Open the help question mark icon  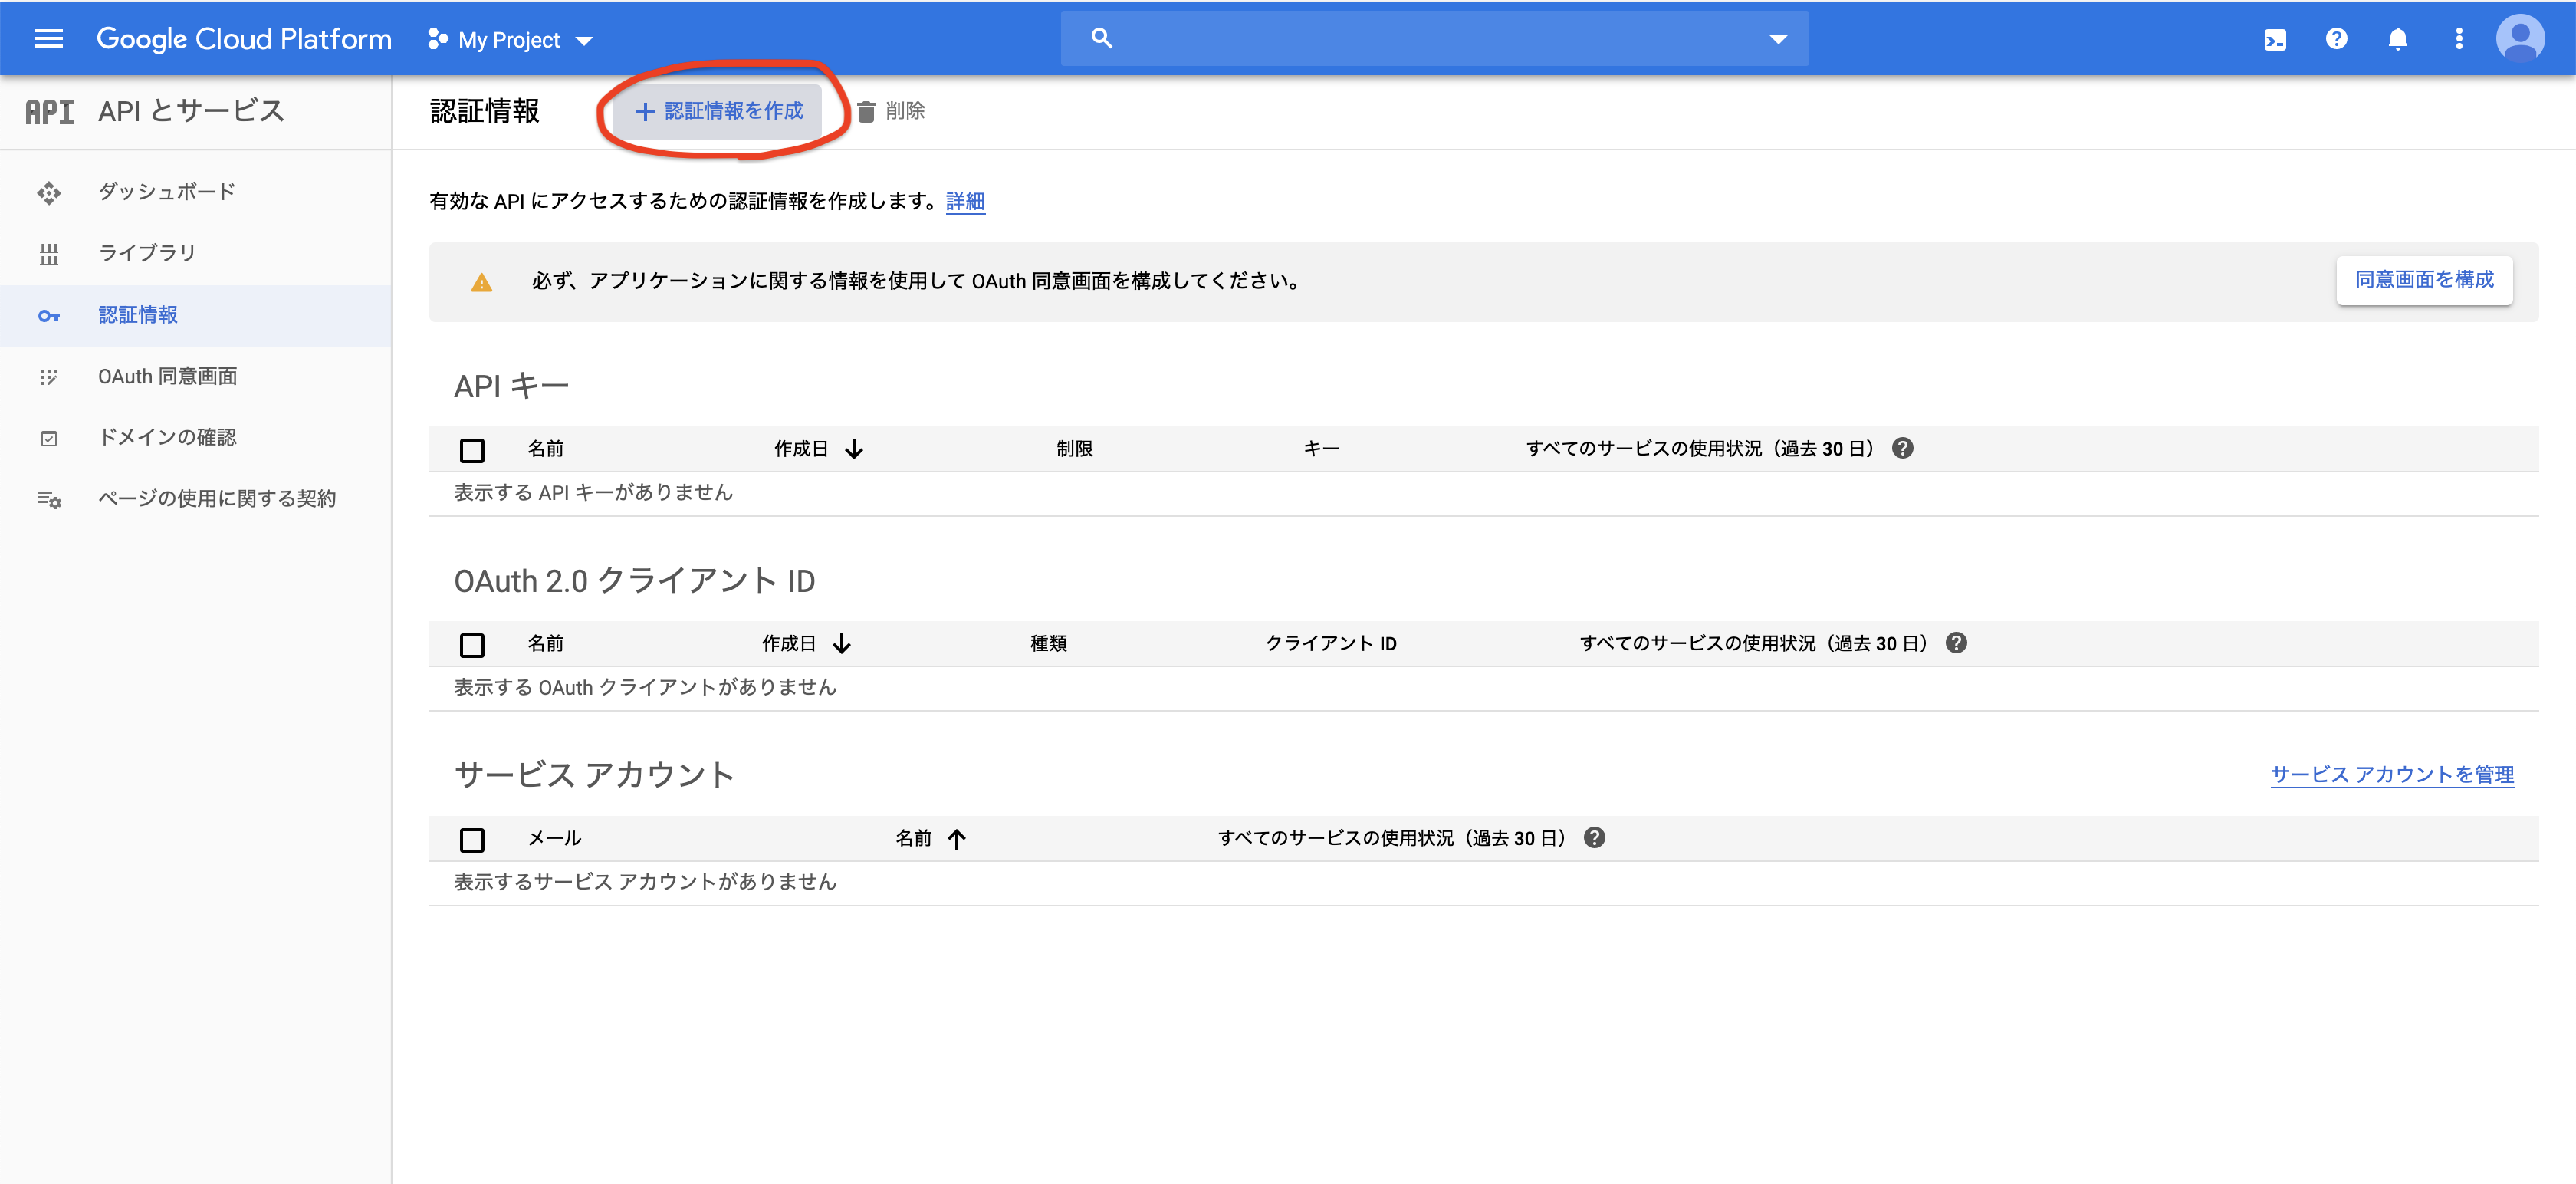pyautogui.click(x=2336, y=39)
